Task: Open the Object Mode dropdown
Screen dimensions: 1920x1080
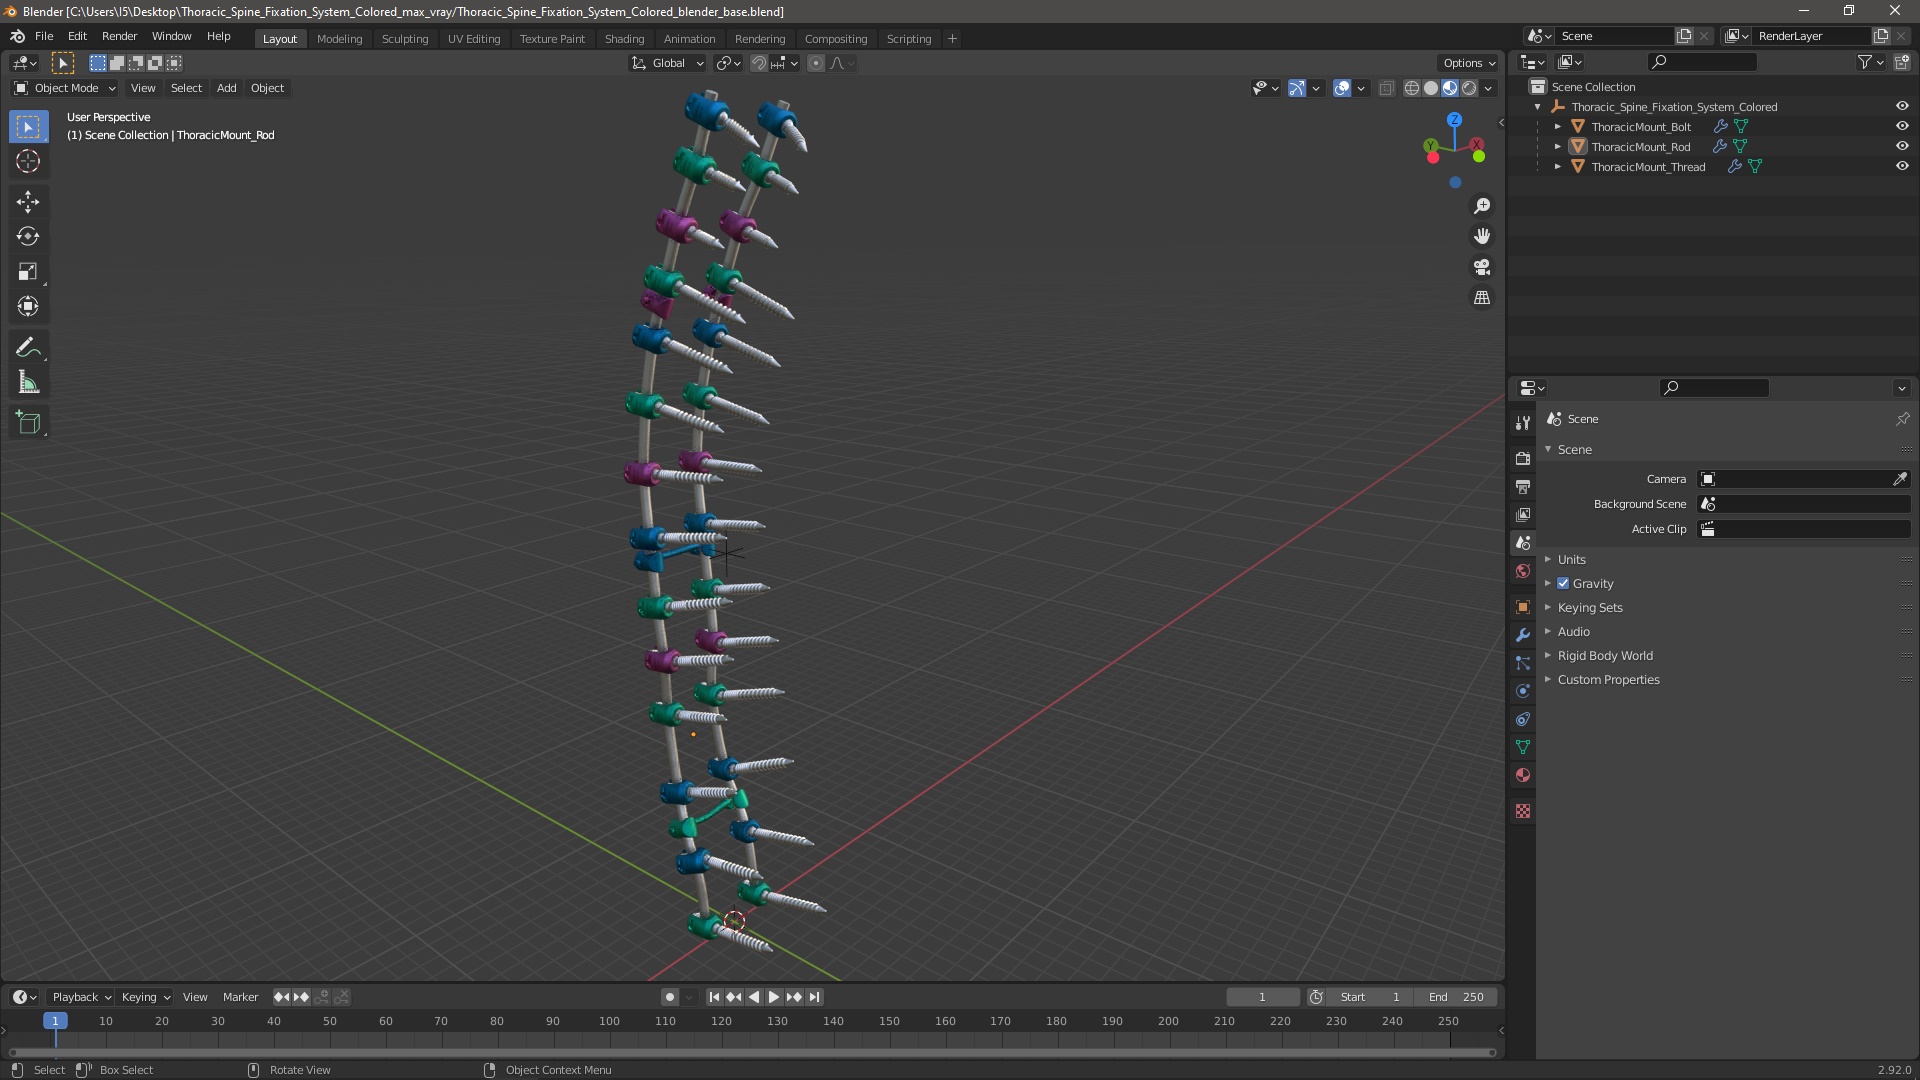Action: [66, 88]
